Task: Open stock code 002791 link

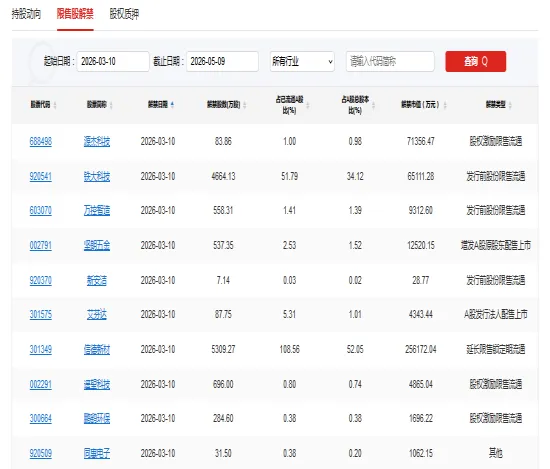Action: point(41,245)
